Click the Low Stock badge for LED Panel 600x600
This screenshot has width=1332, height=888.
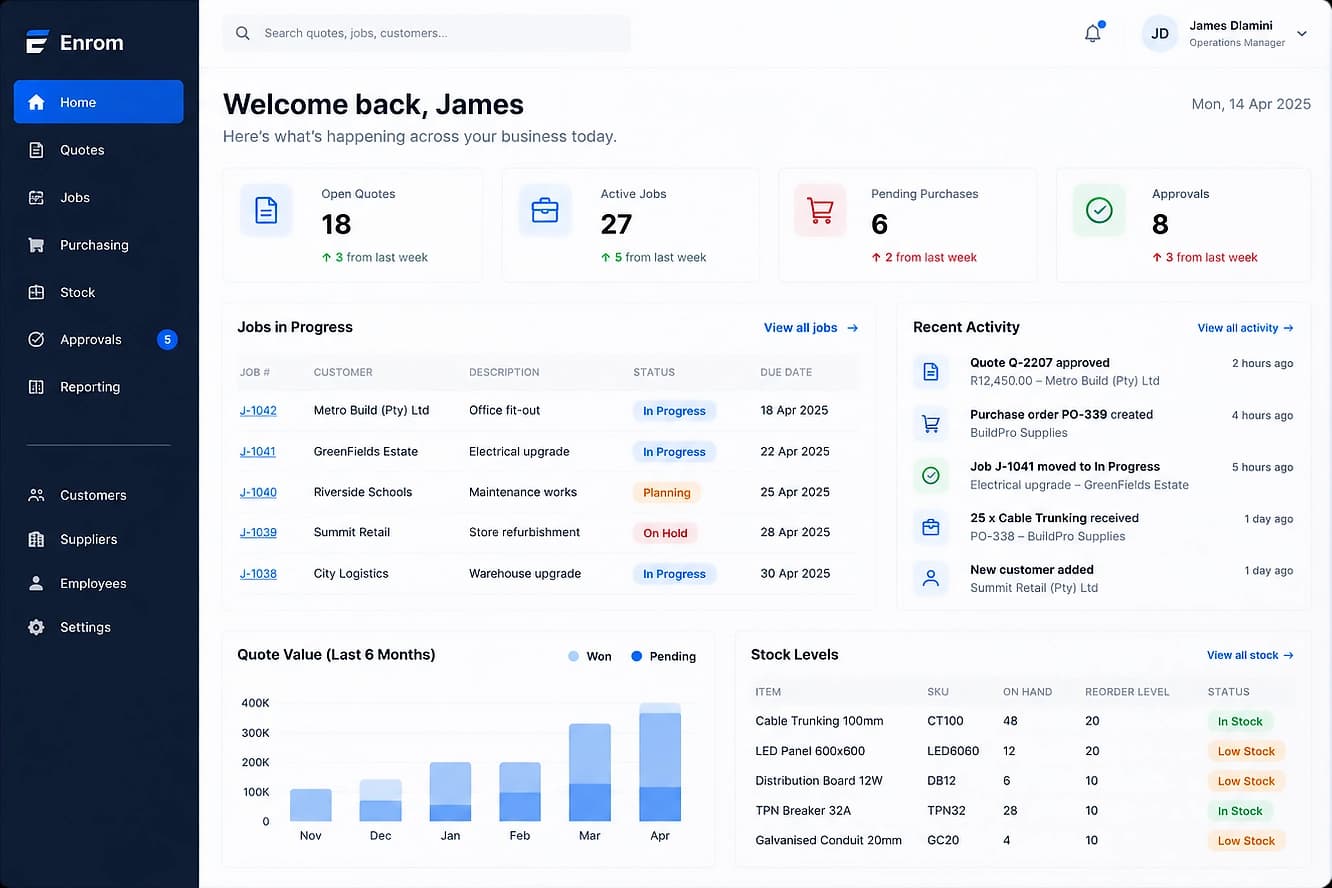1246,751
